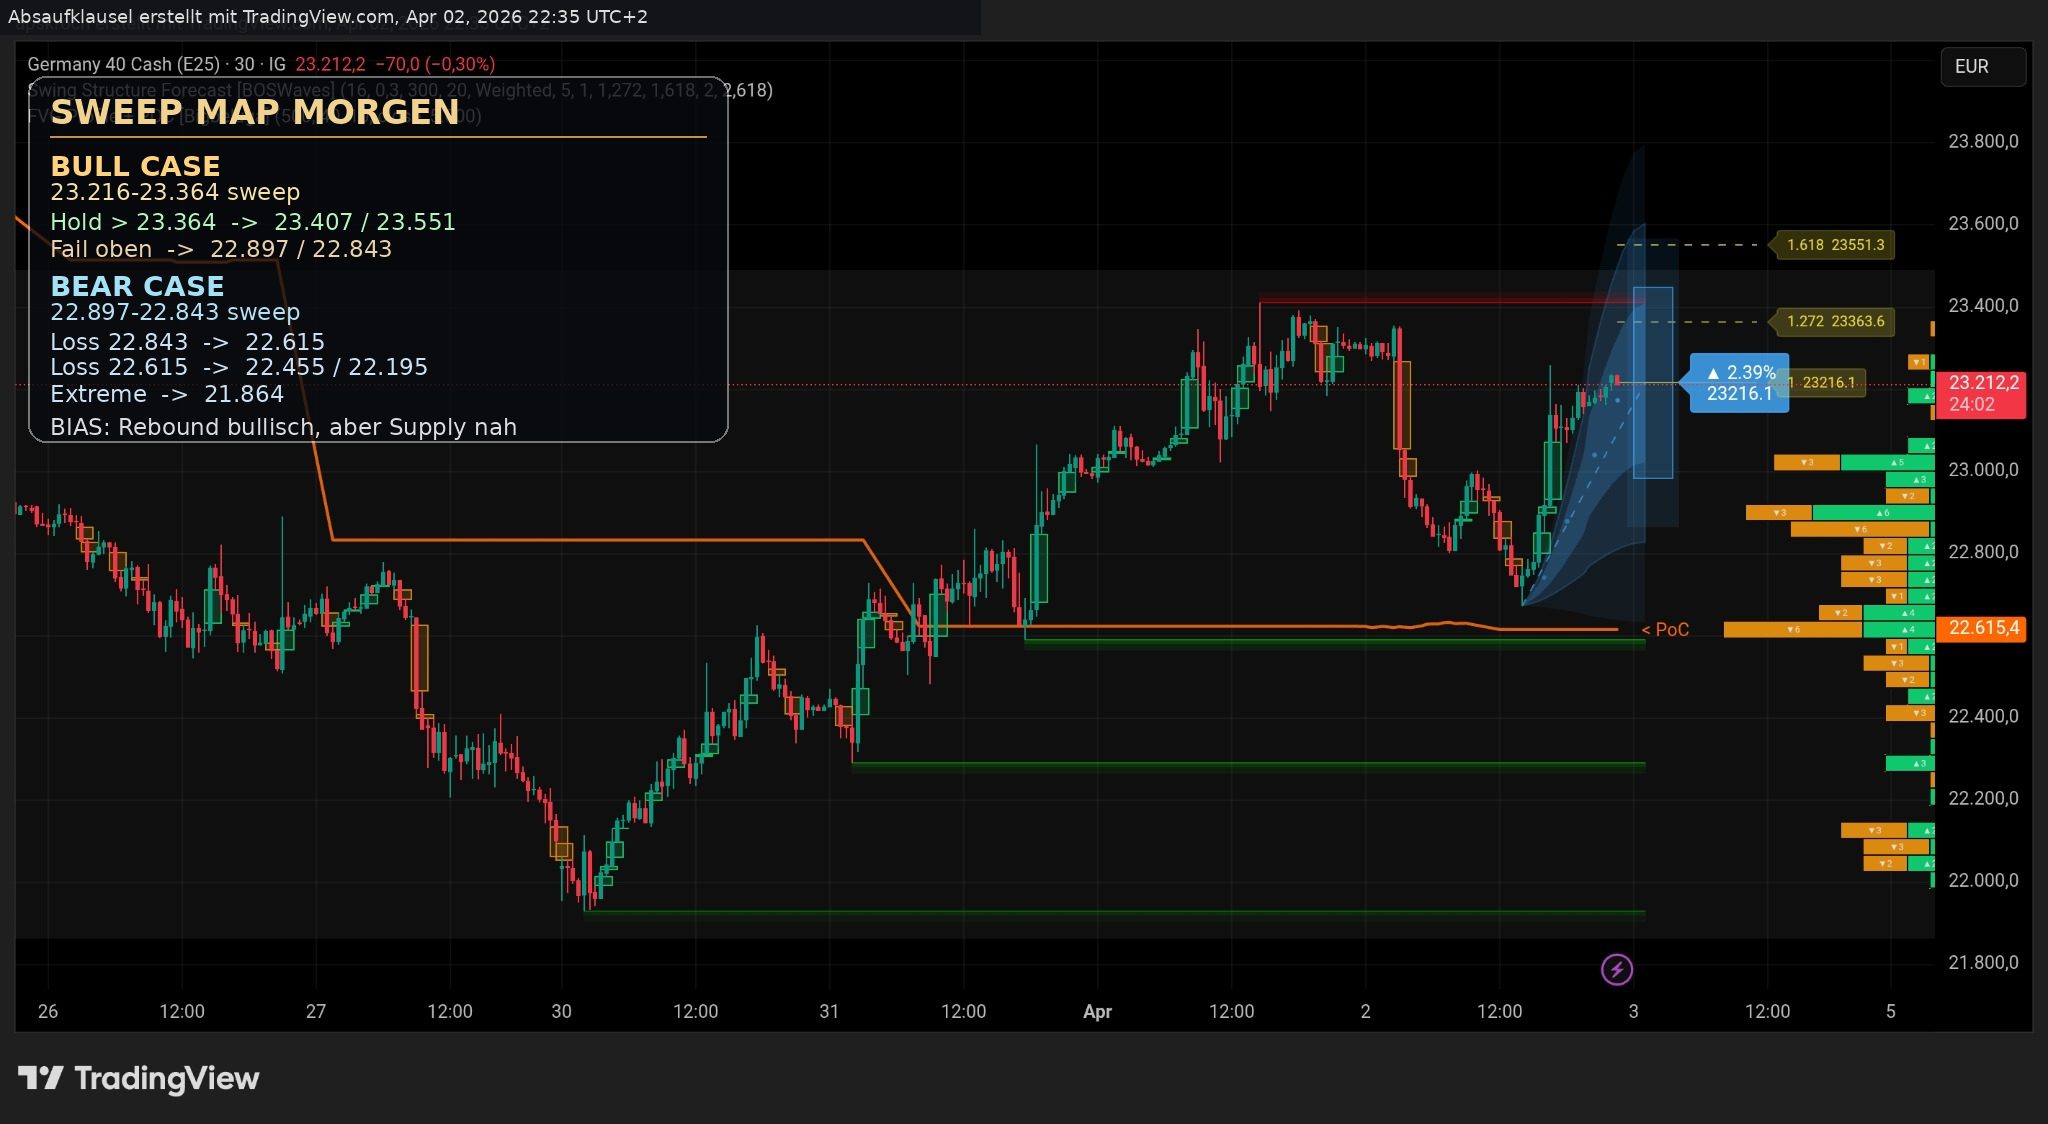Click the Apr date on time axis
This screenshot has height=1124, width=2048.
coord(1097,1011)
